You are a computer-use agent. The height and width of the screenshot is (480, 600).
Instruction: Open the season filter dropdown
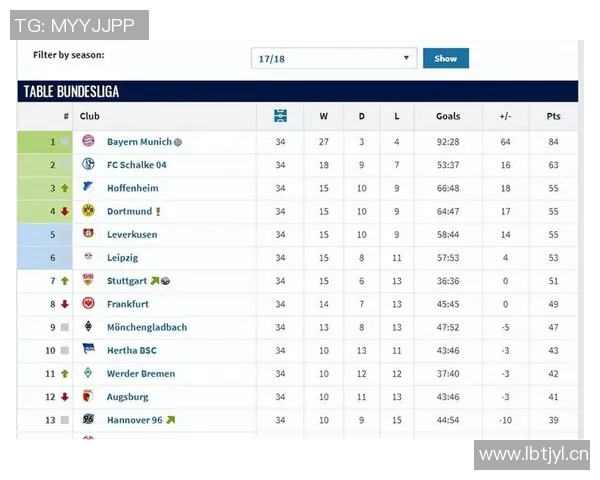[x=334, y=59]
